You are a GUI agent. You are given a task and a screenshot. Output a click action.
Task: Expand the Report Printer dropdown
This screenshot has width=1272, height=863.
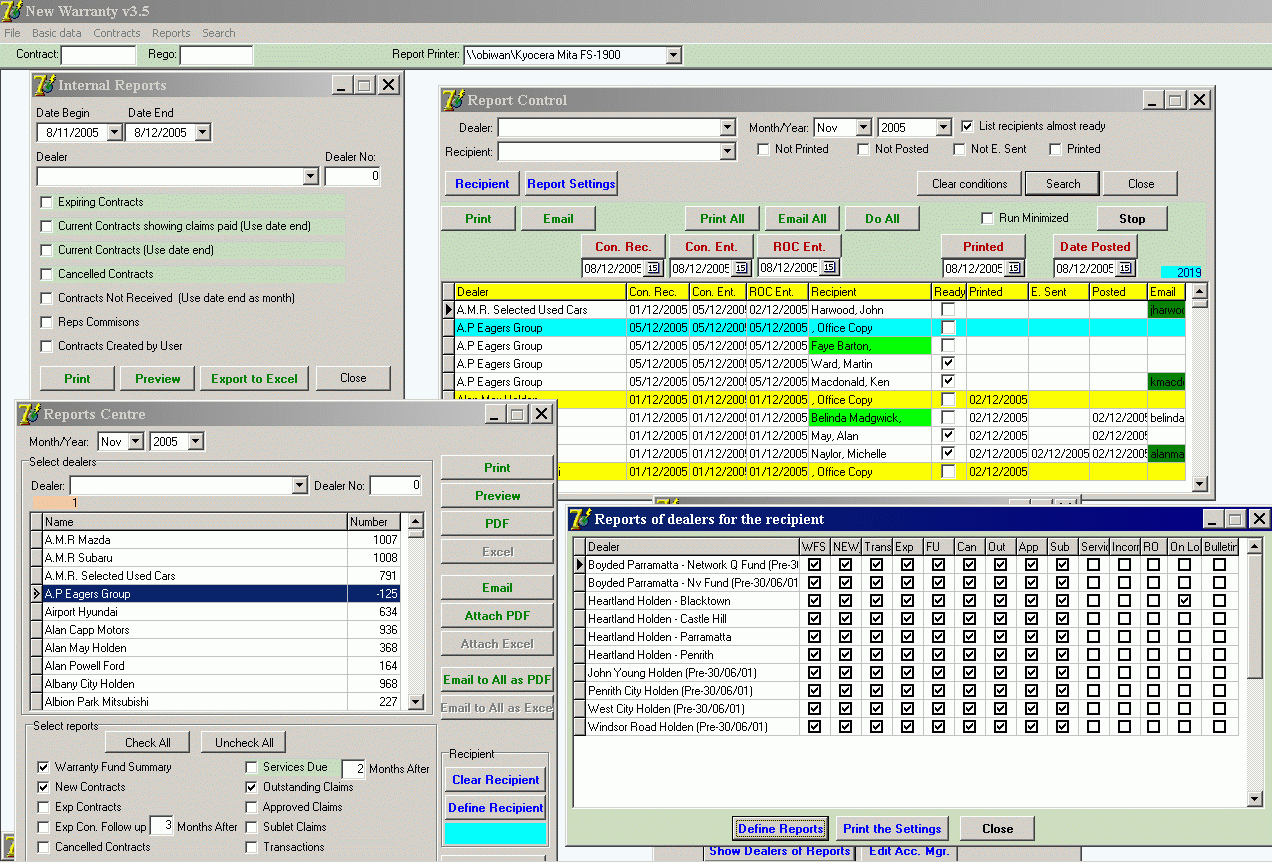[673, 55]
